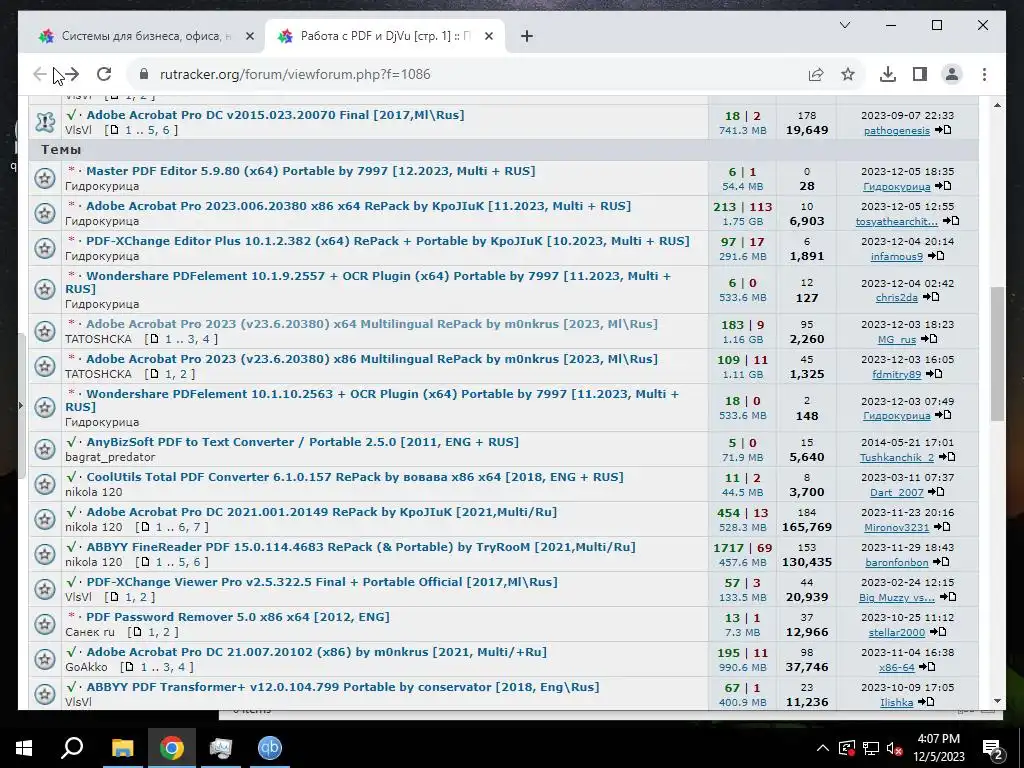Open PDF-XChange Viewer Pro v2.5.322.5 topic
Viewport: 1024px width, 768px height.
[322, 582]
